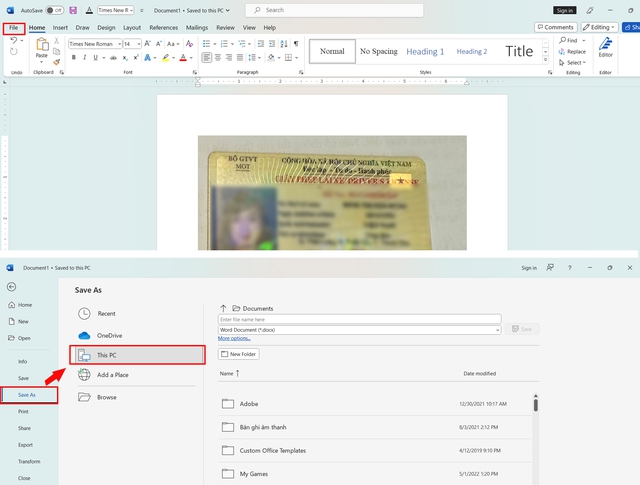Click the back arrow in Backstage view

(11, 287)
